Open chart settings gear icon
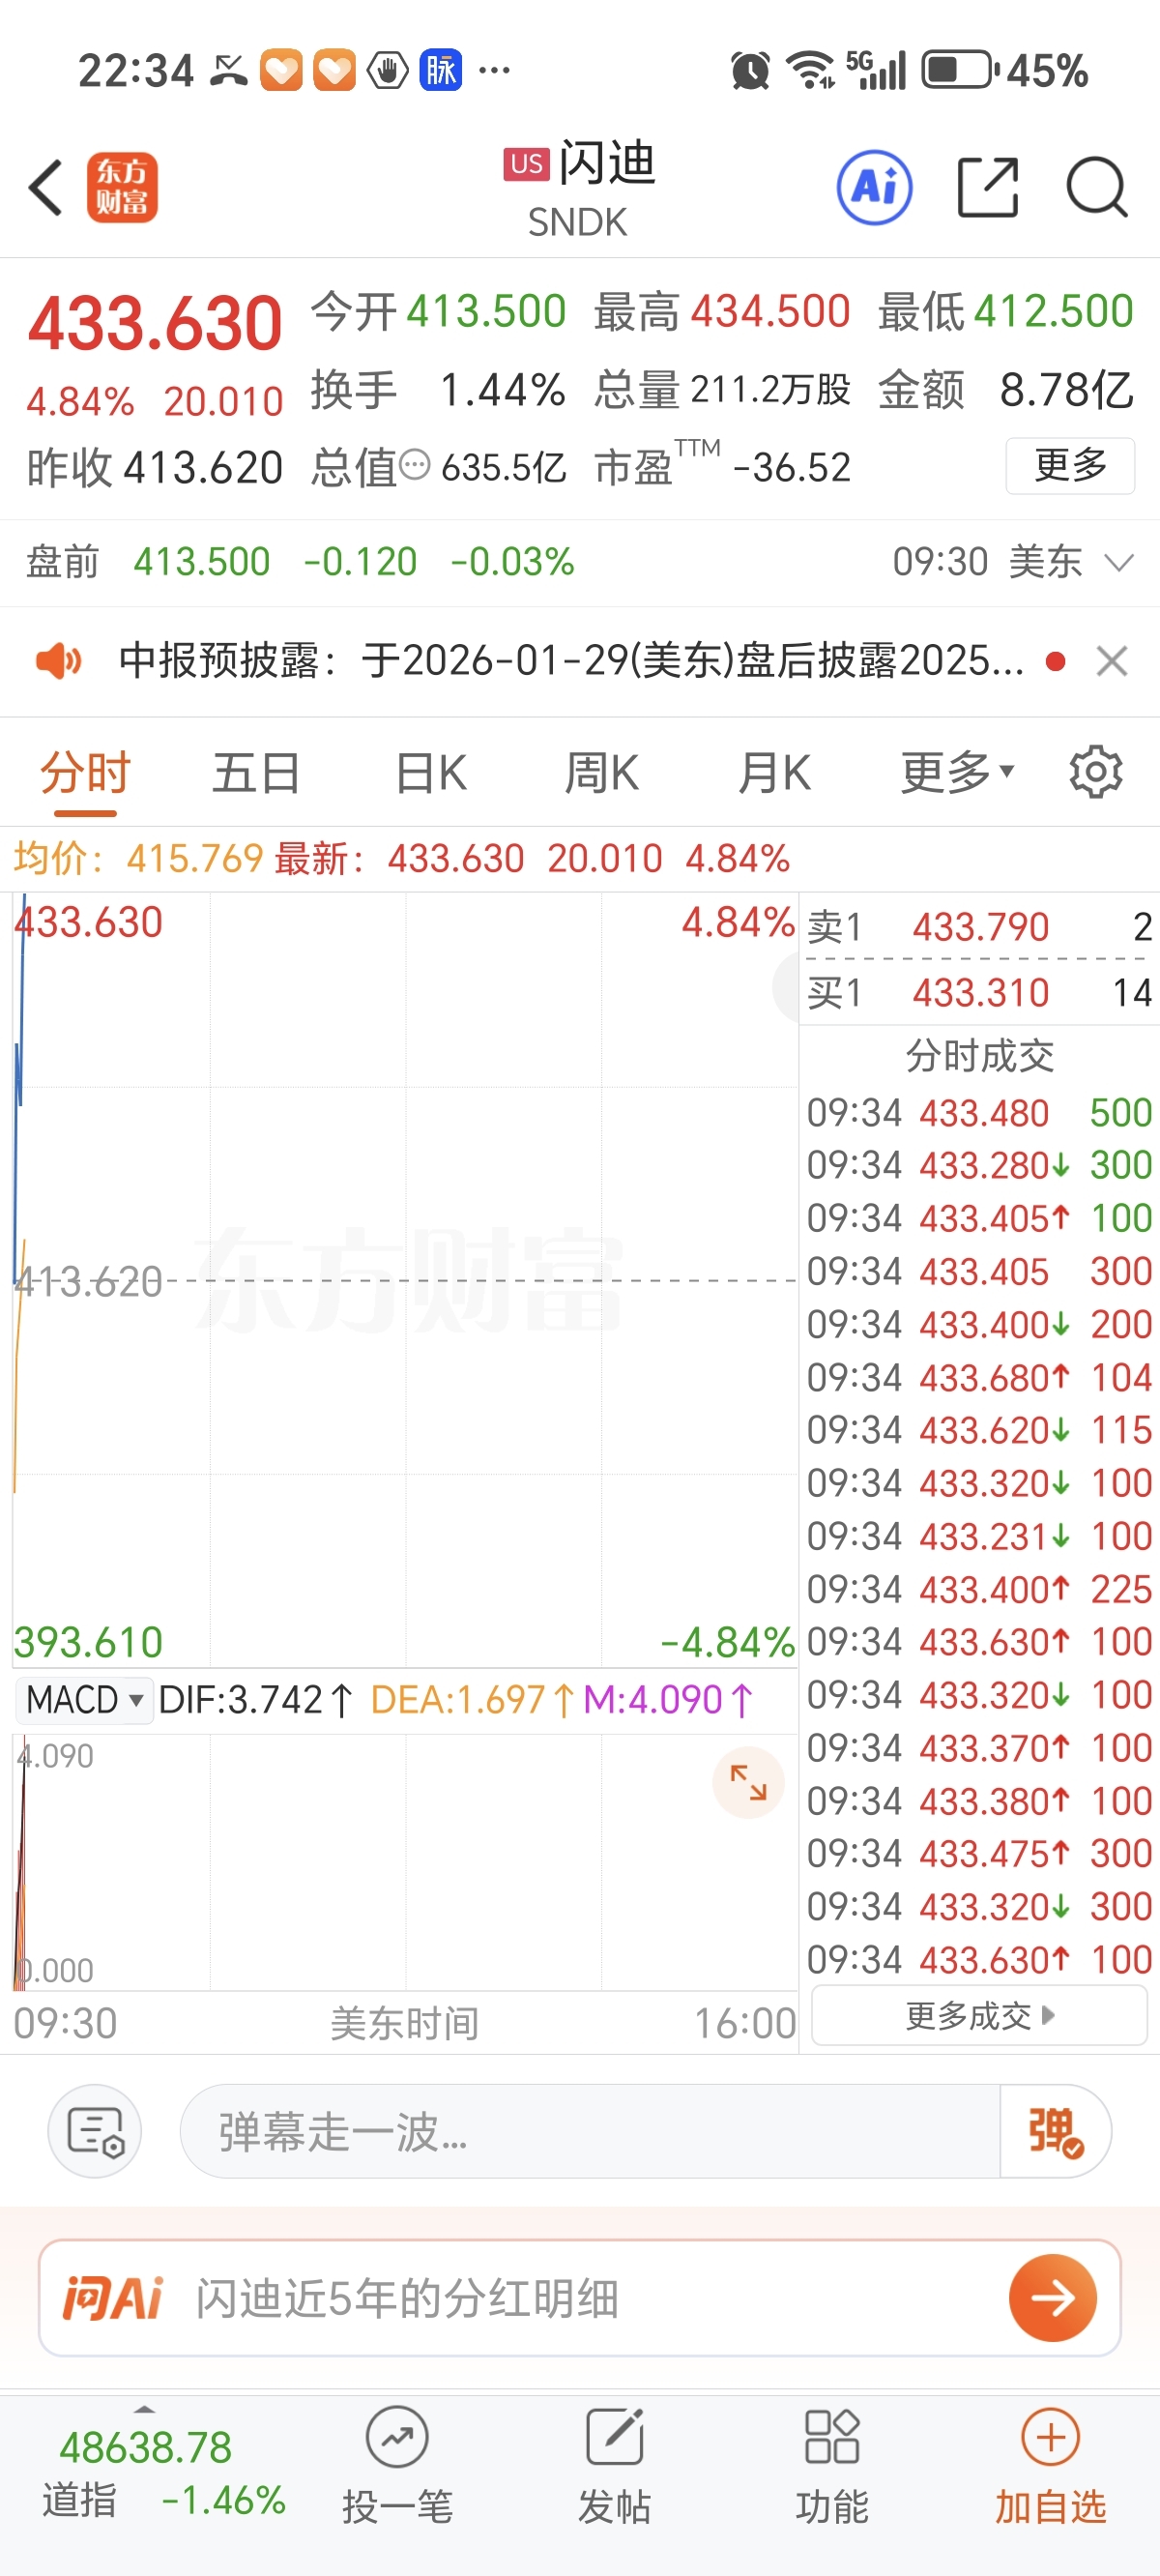This screenshot has width=1160, height=2576. tap(1095, 772)
